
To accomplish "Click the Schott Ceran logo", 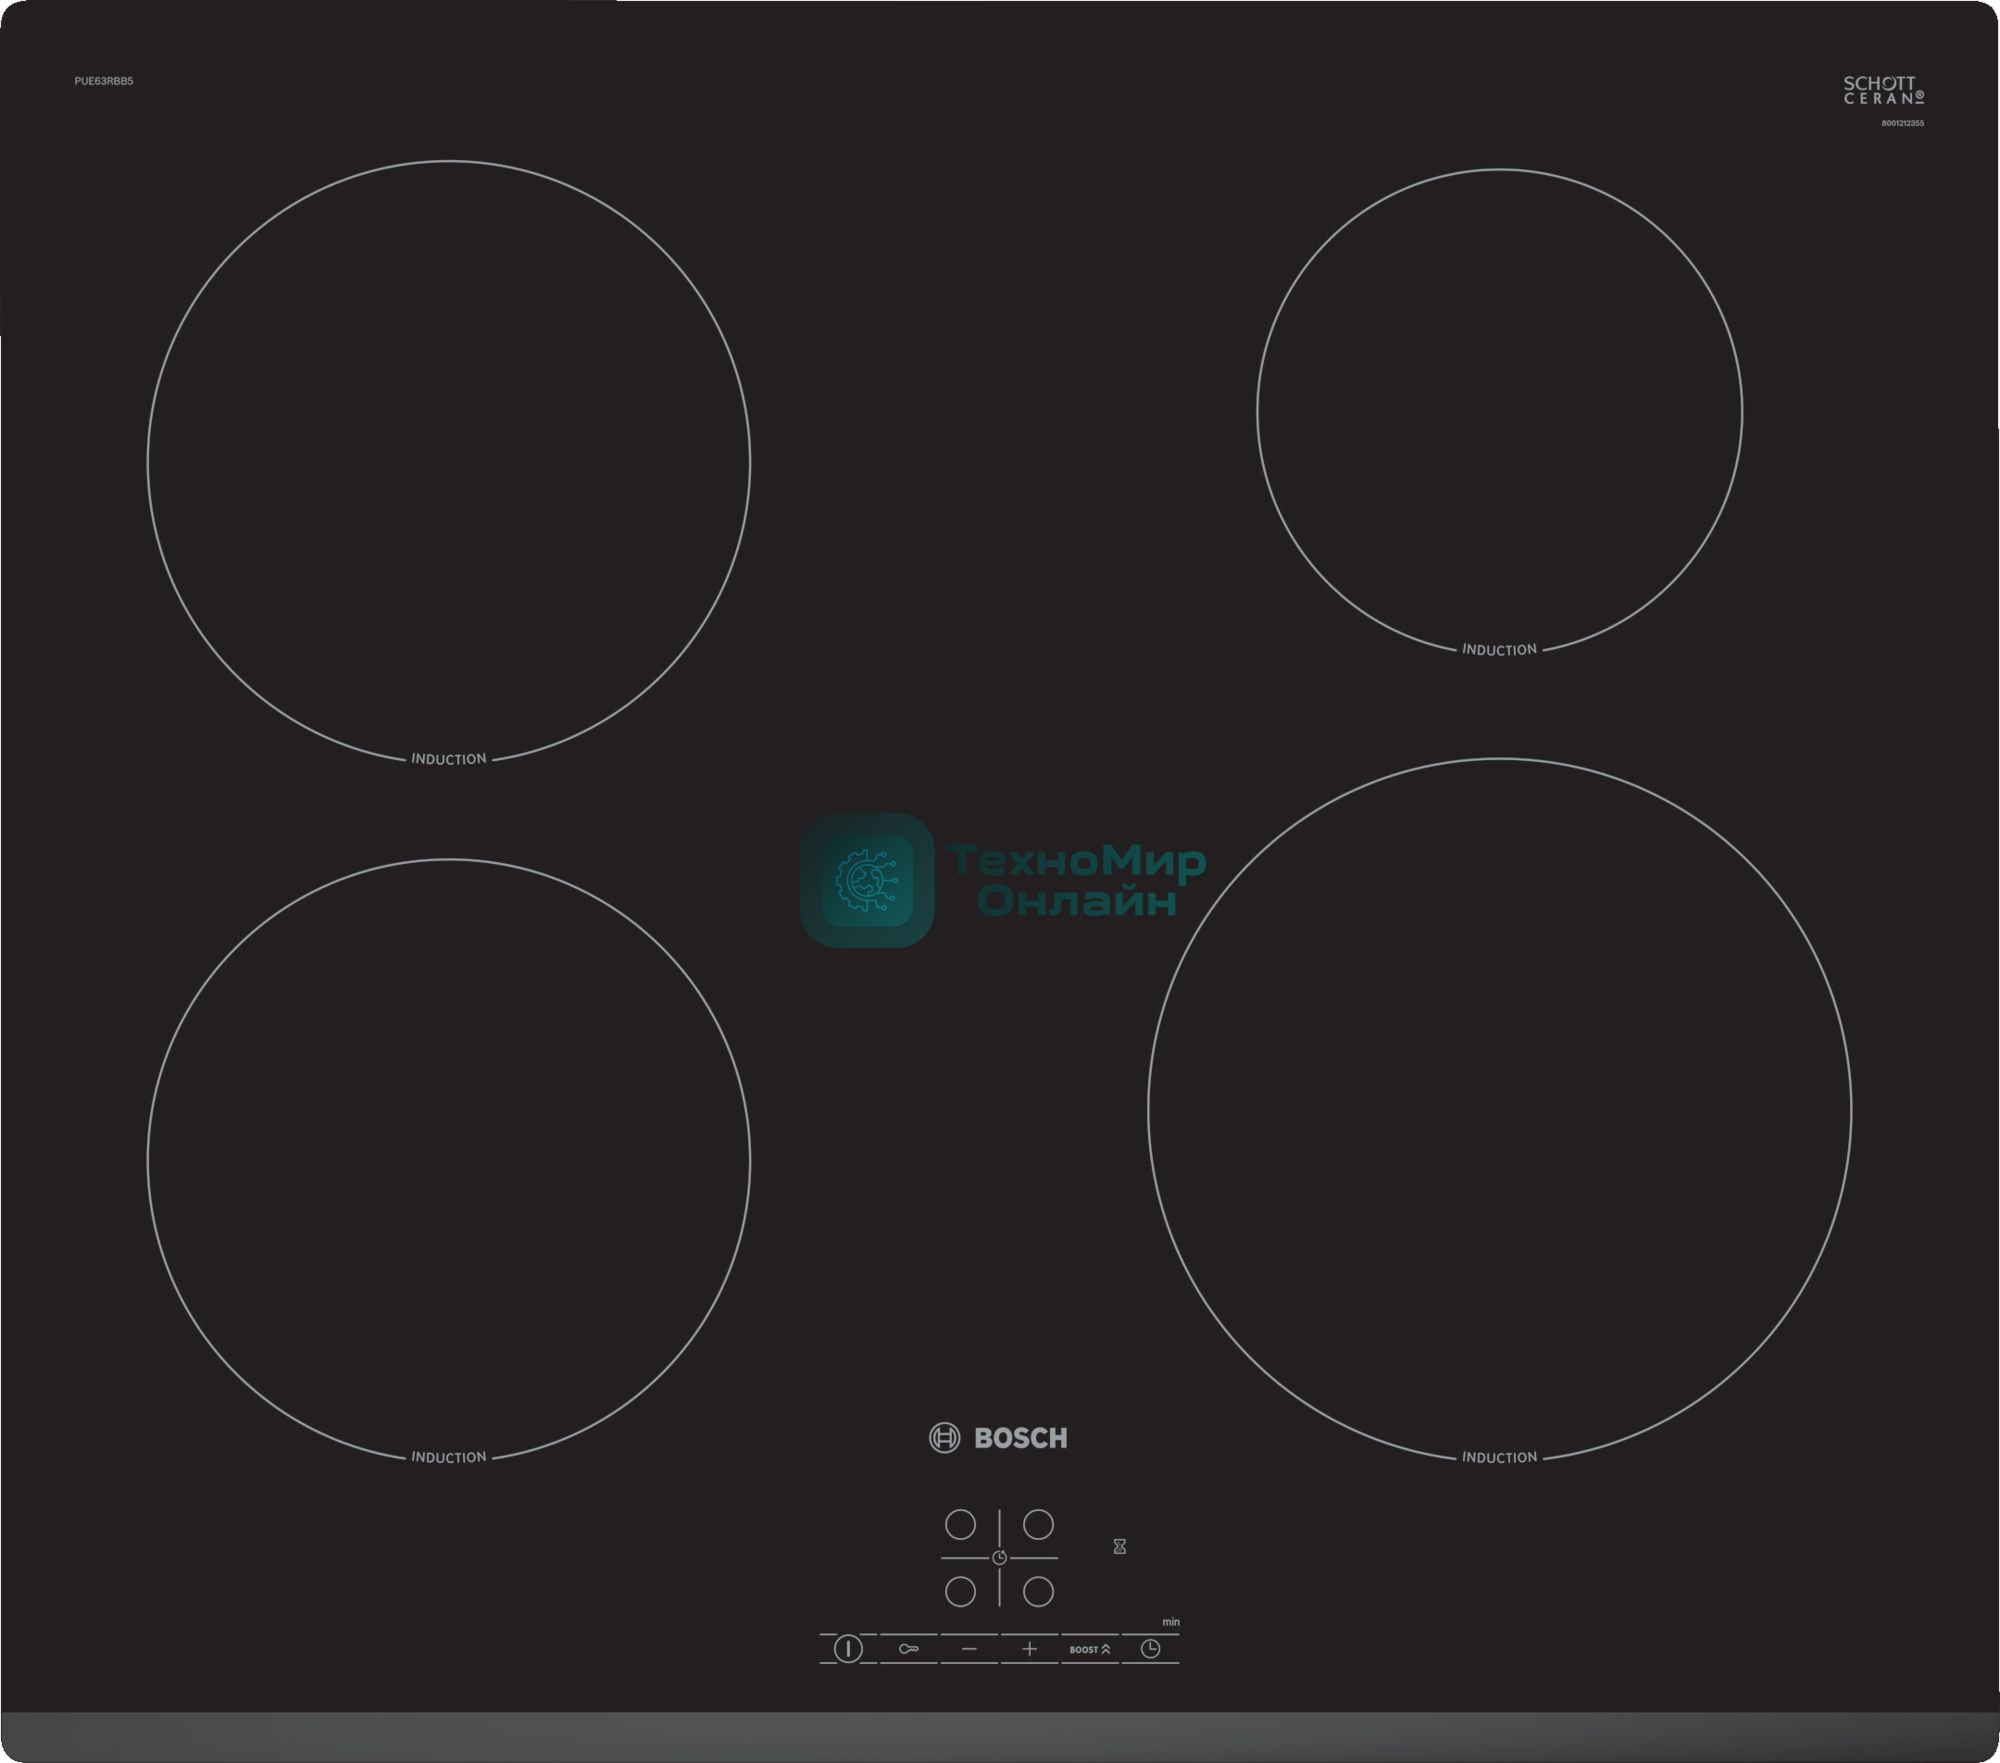I will pos(1883,91).
